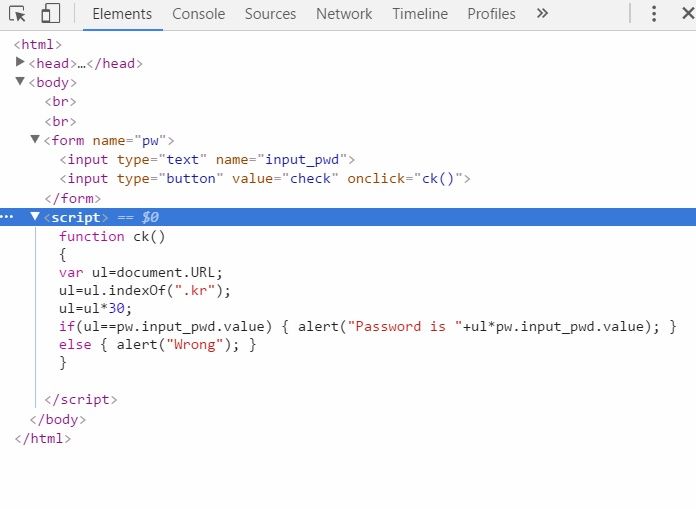The width and height of the screenshot is (696, 509).
Task: Collapse the form name="pw" node
Action: (x=35, y=139)
